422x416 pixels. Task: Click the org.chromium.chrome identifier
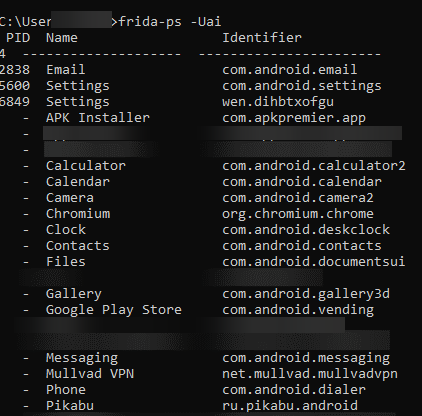click(298, 214)
